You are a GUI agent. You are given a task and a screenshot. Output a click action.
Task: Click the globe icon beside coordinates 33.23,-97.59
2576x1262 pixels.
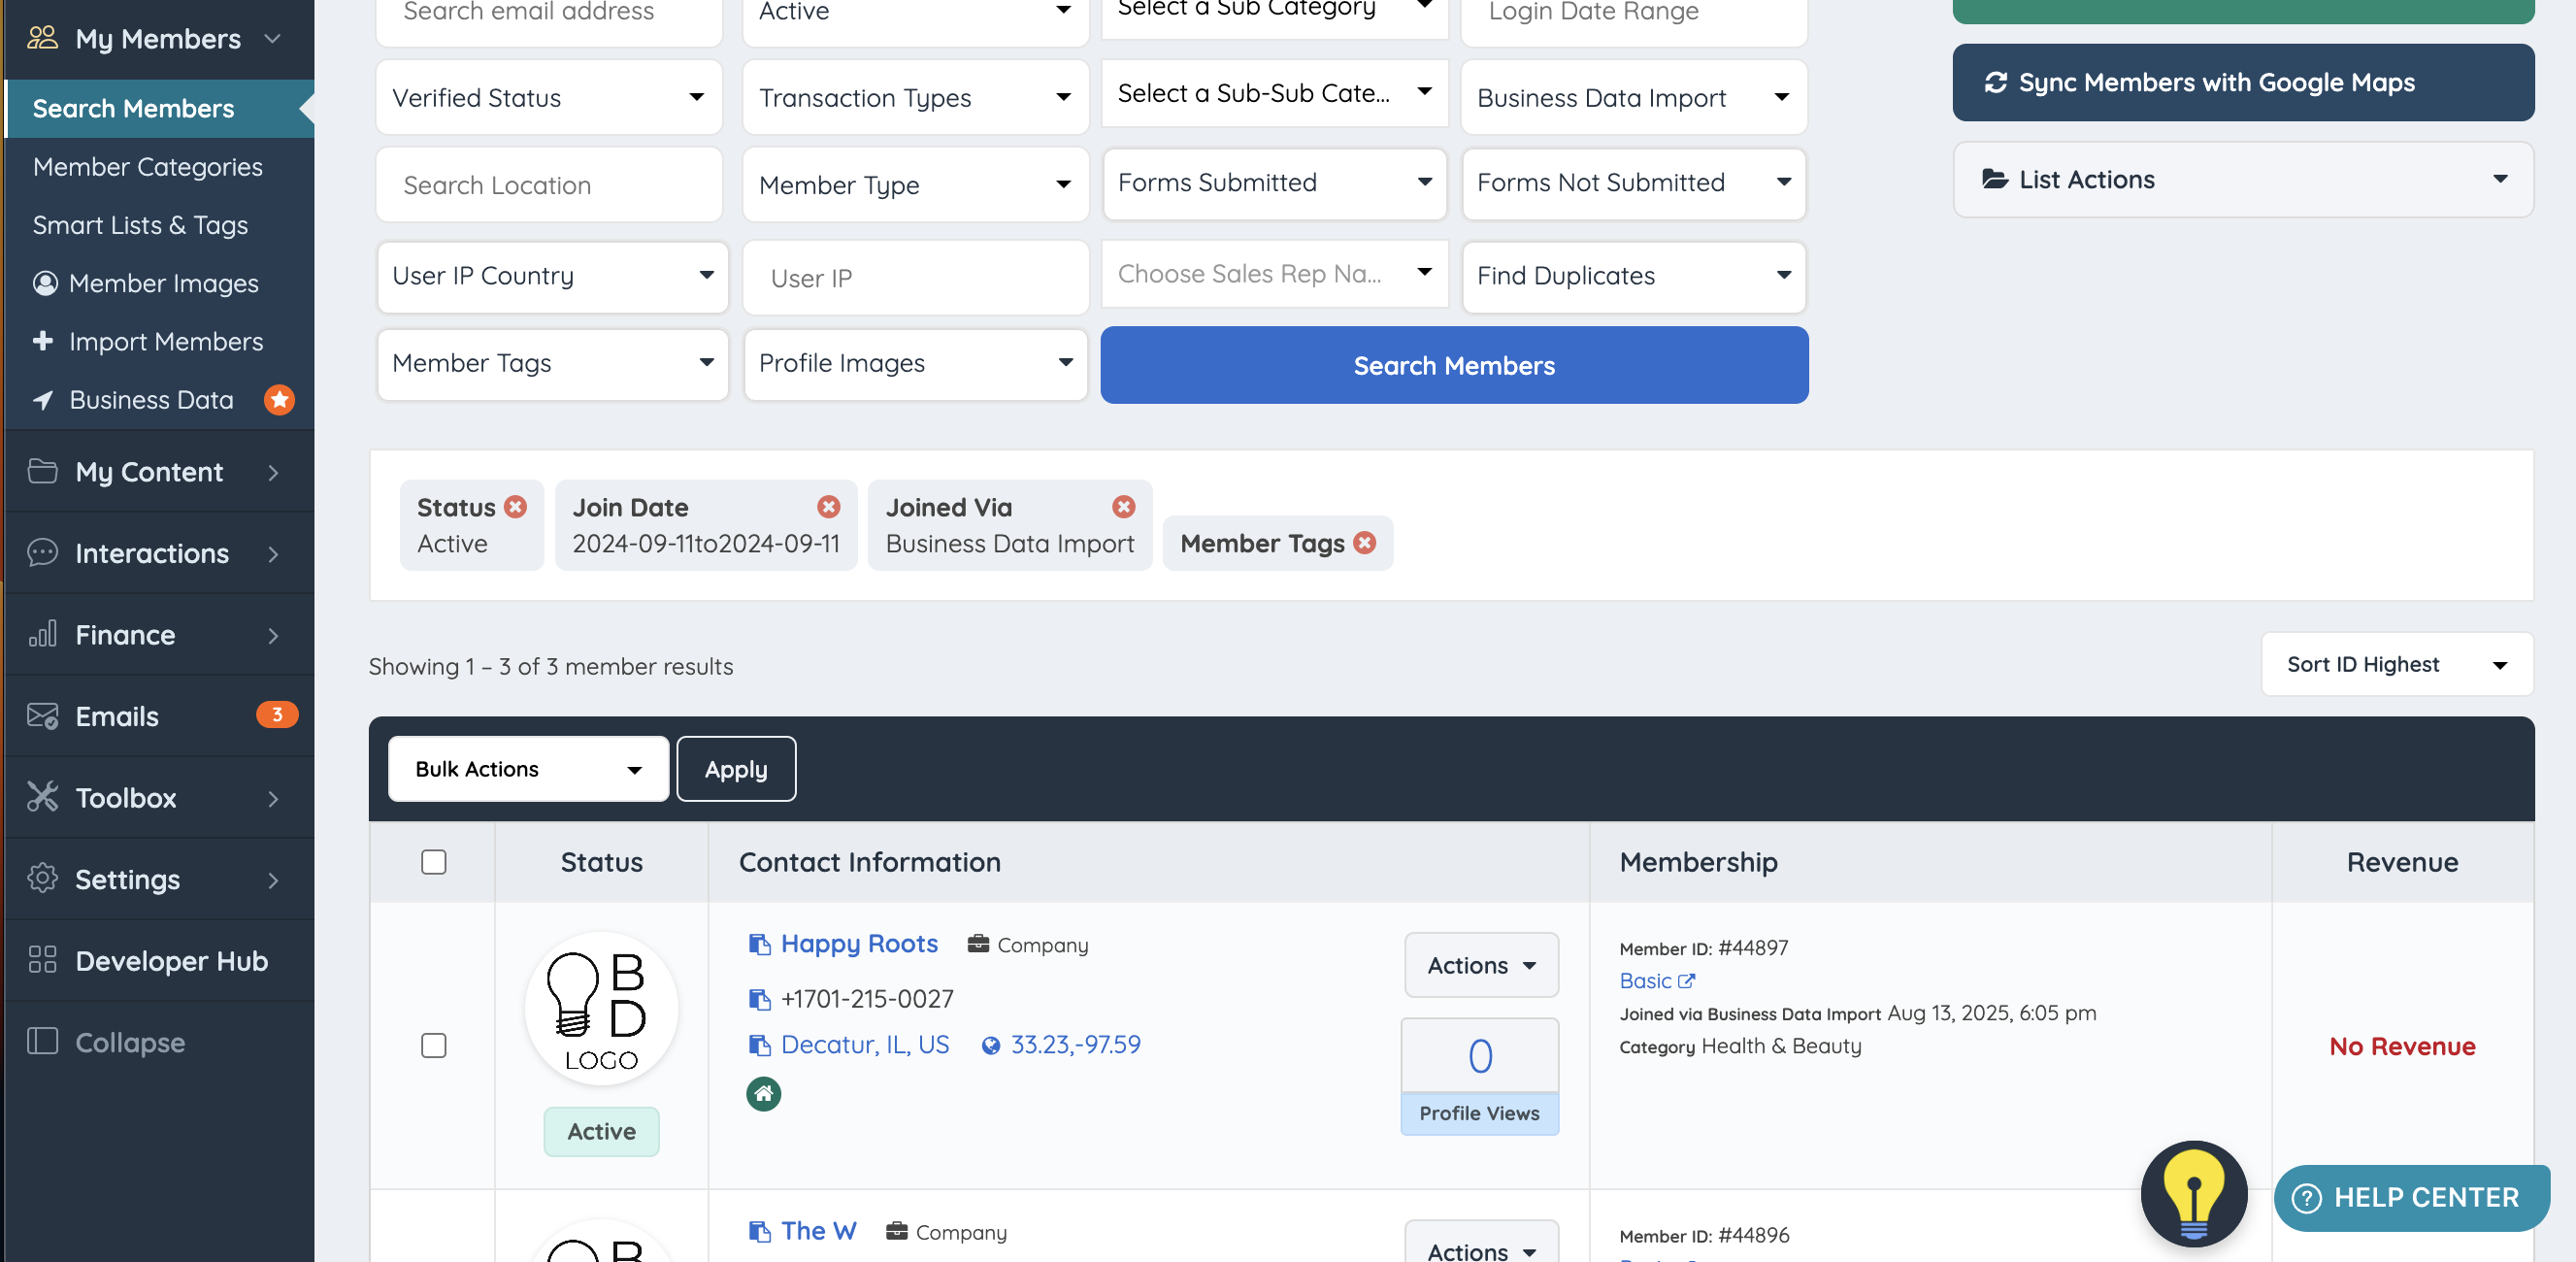point(990,1045)
